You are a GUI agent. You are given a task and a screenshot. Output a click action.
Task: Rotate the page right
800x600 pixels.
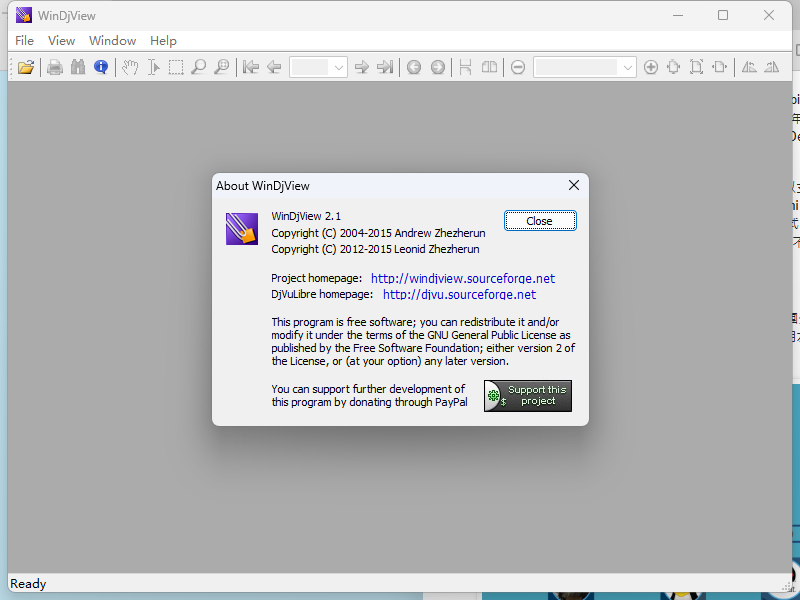[x=771, y=67]
